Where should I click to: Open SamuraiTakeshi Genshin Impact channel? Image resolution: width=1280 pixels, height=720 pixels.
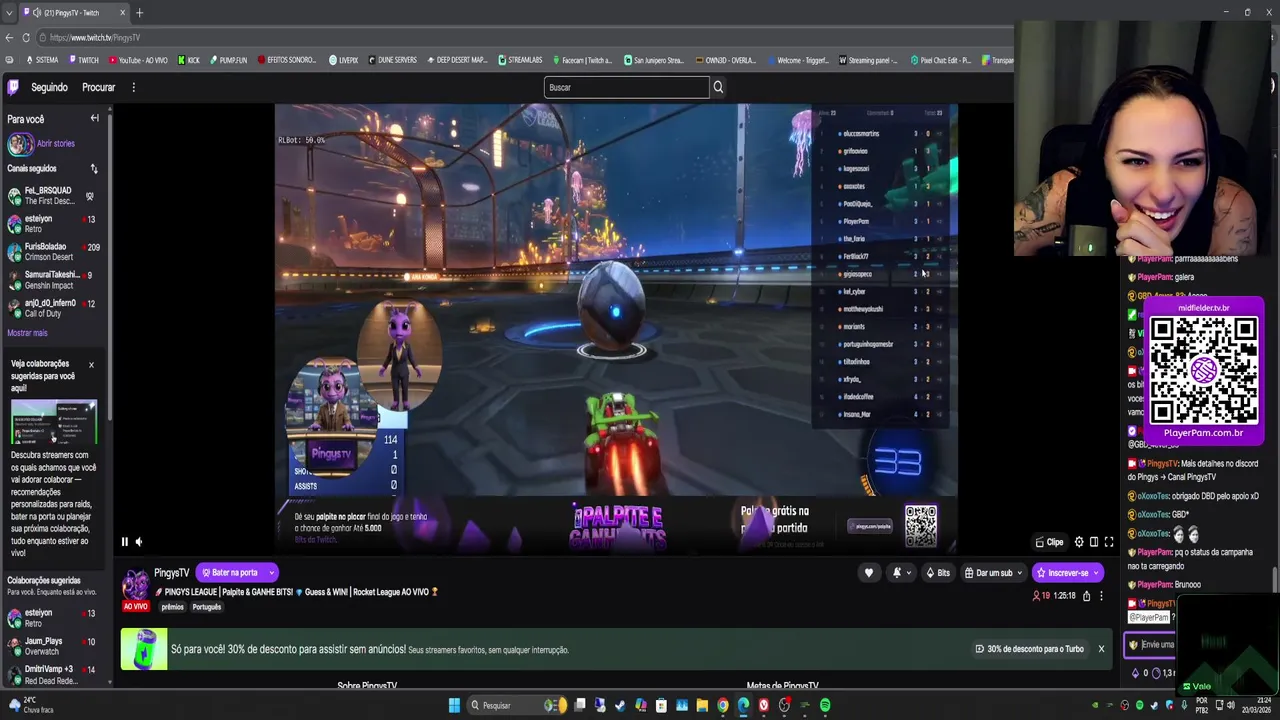54,280
